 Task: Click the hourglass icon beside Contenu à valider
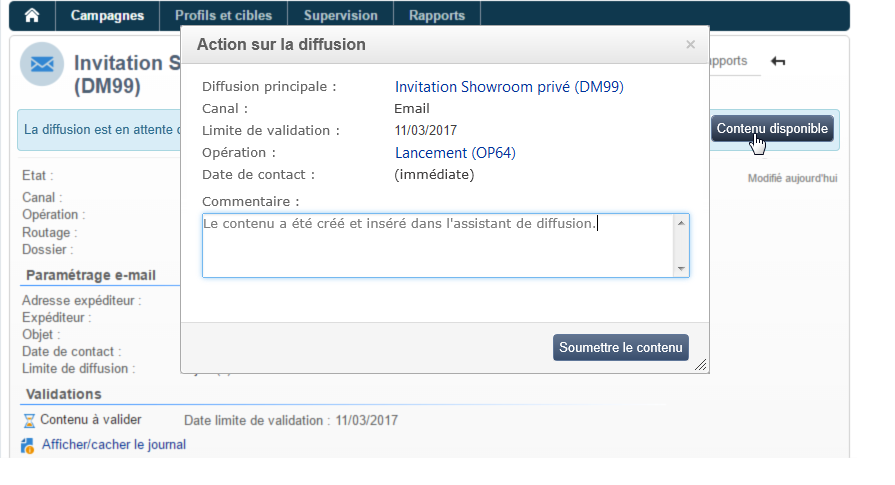[x=29, y=421]
